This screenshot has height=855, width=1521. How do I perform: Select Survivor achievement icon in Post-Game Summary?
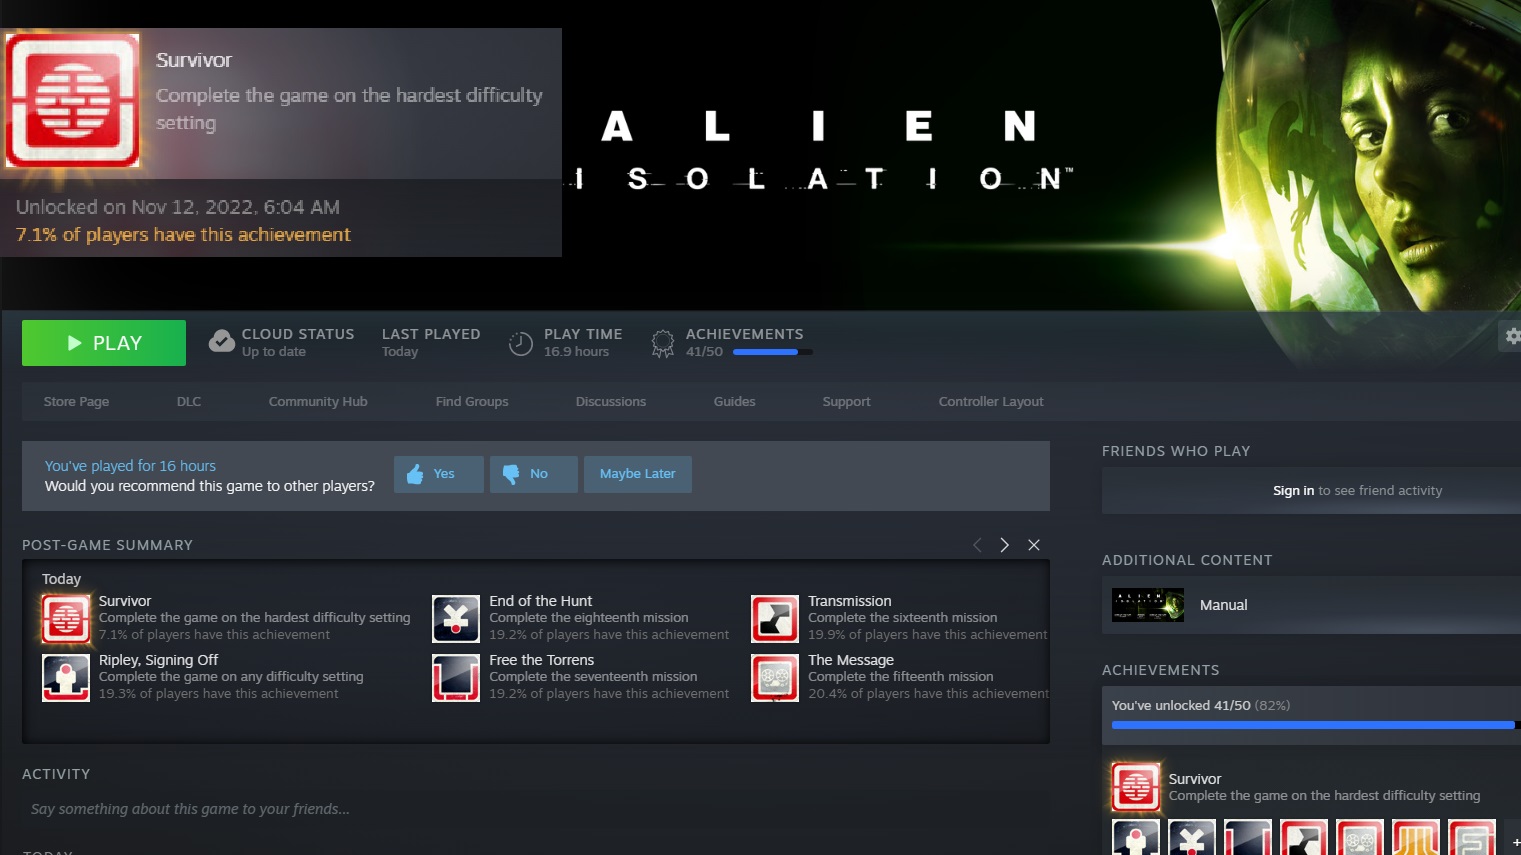[x=66, y=618]
